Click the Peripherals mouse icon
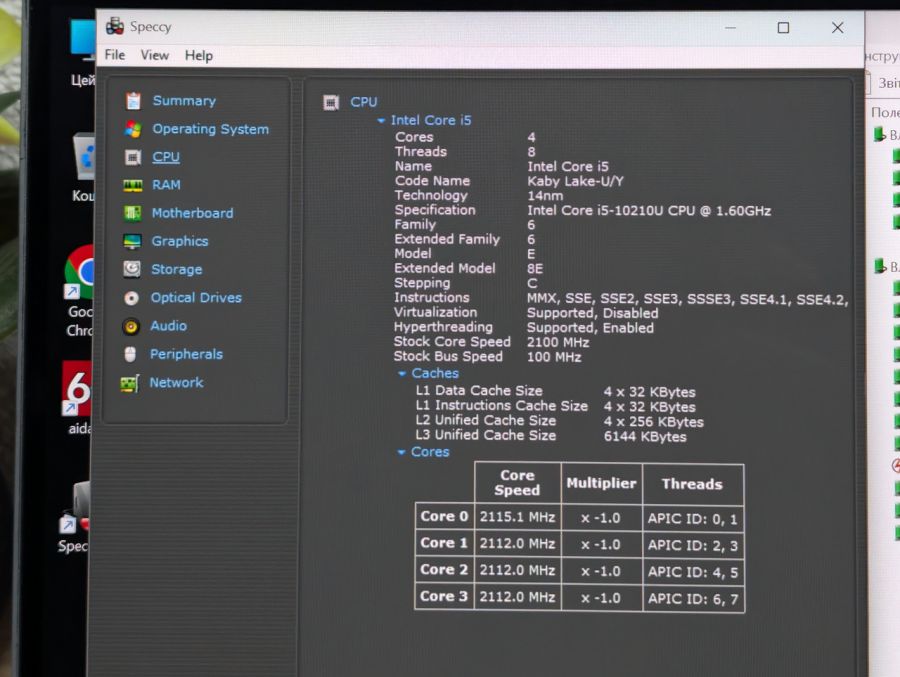The height and width of the screenshot is (677, 900). [x=130, y=354]
